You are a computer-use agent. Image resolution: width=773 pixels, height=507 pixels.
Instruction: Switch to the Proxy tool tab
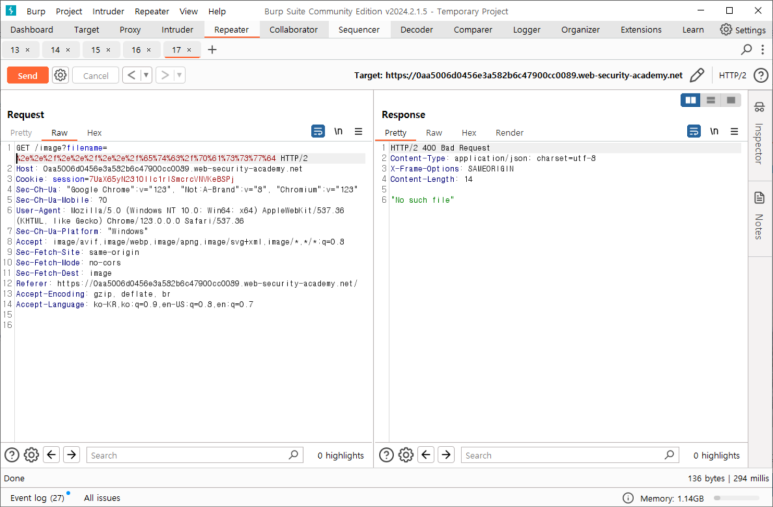[x=130, y=30]
